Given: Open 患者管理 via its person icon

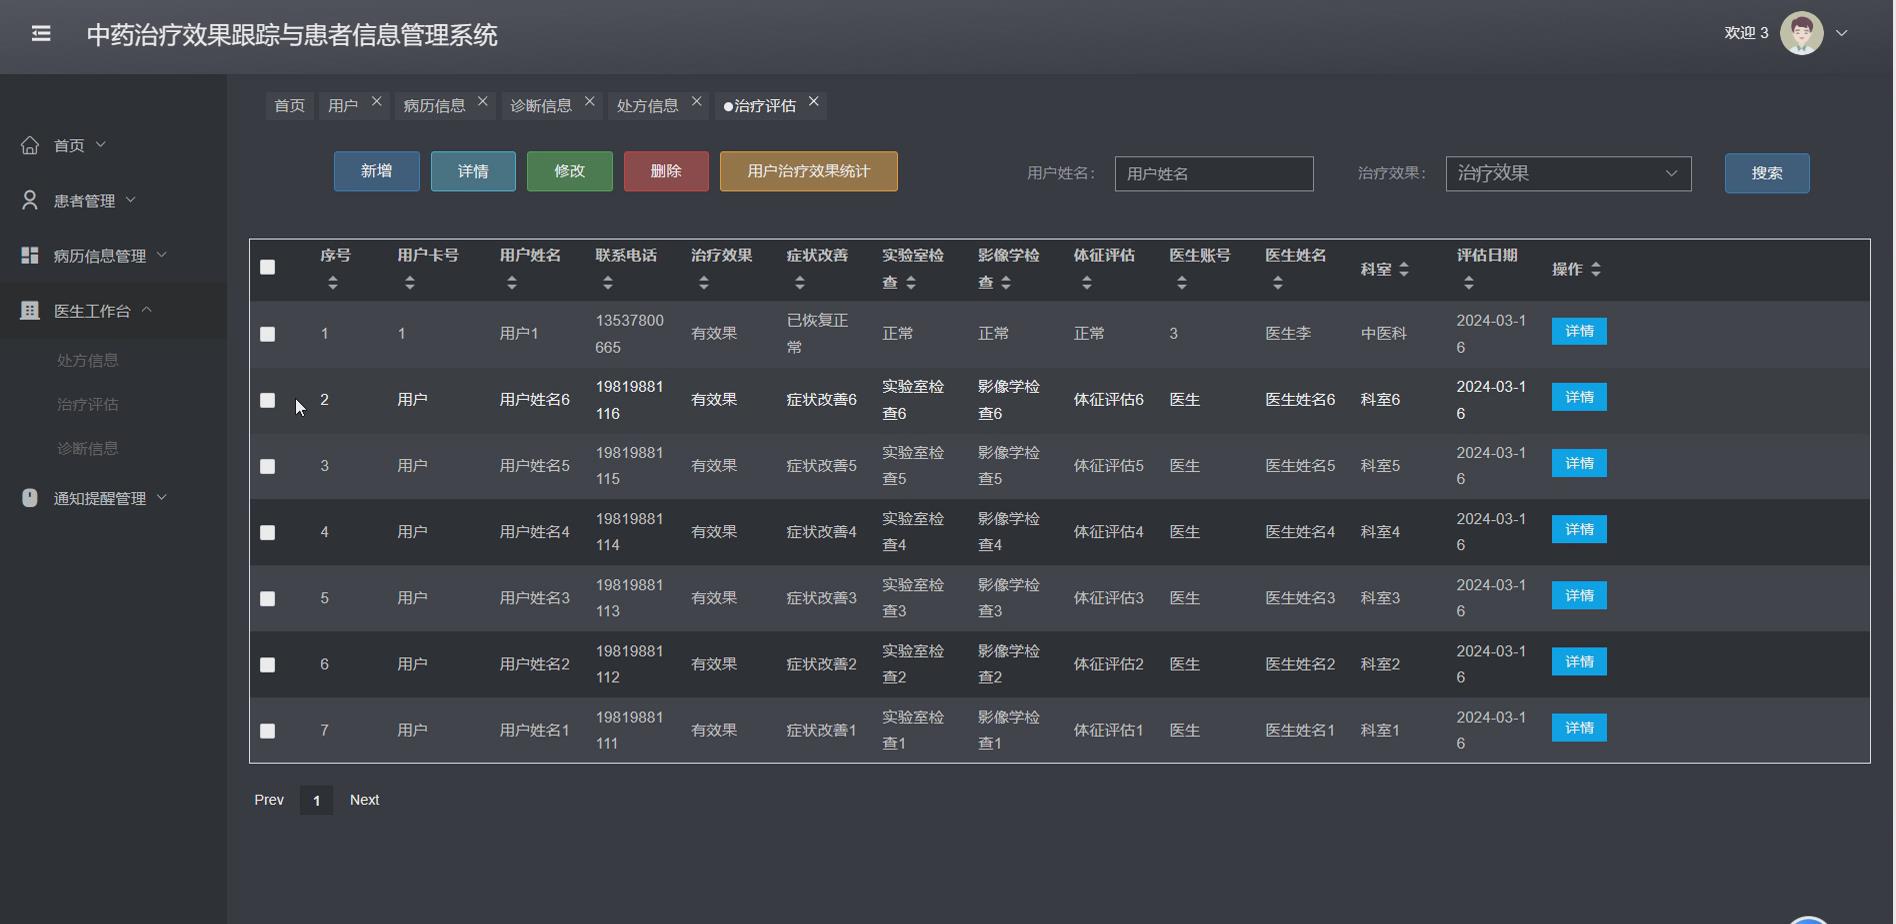Looking at the screenshot, I should [28, 200].
